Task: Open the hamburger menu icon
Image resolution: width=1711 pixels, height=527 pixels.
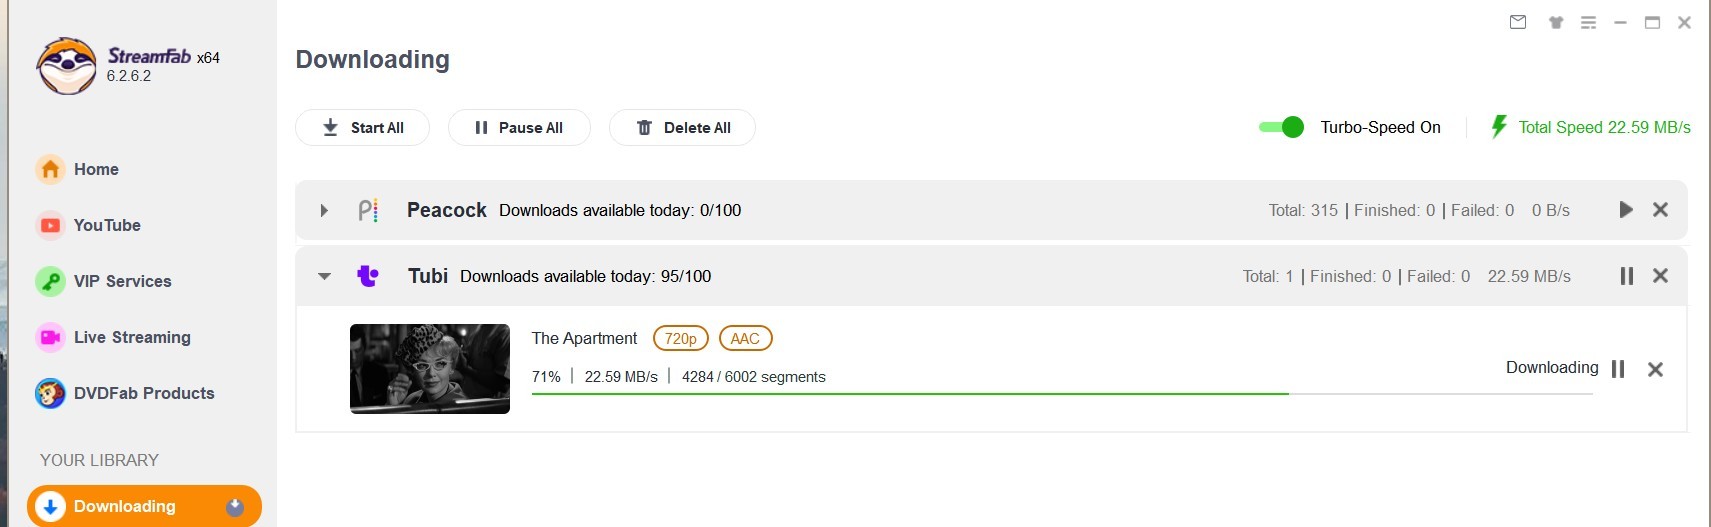Action: pos(1588,22)
